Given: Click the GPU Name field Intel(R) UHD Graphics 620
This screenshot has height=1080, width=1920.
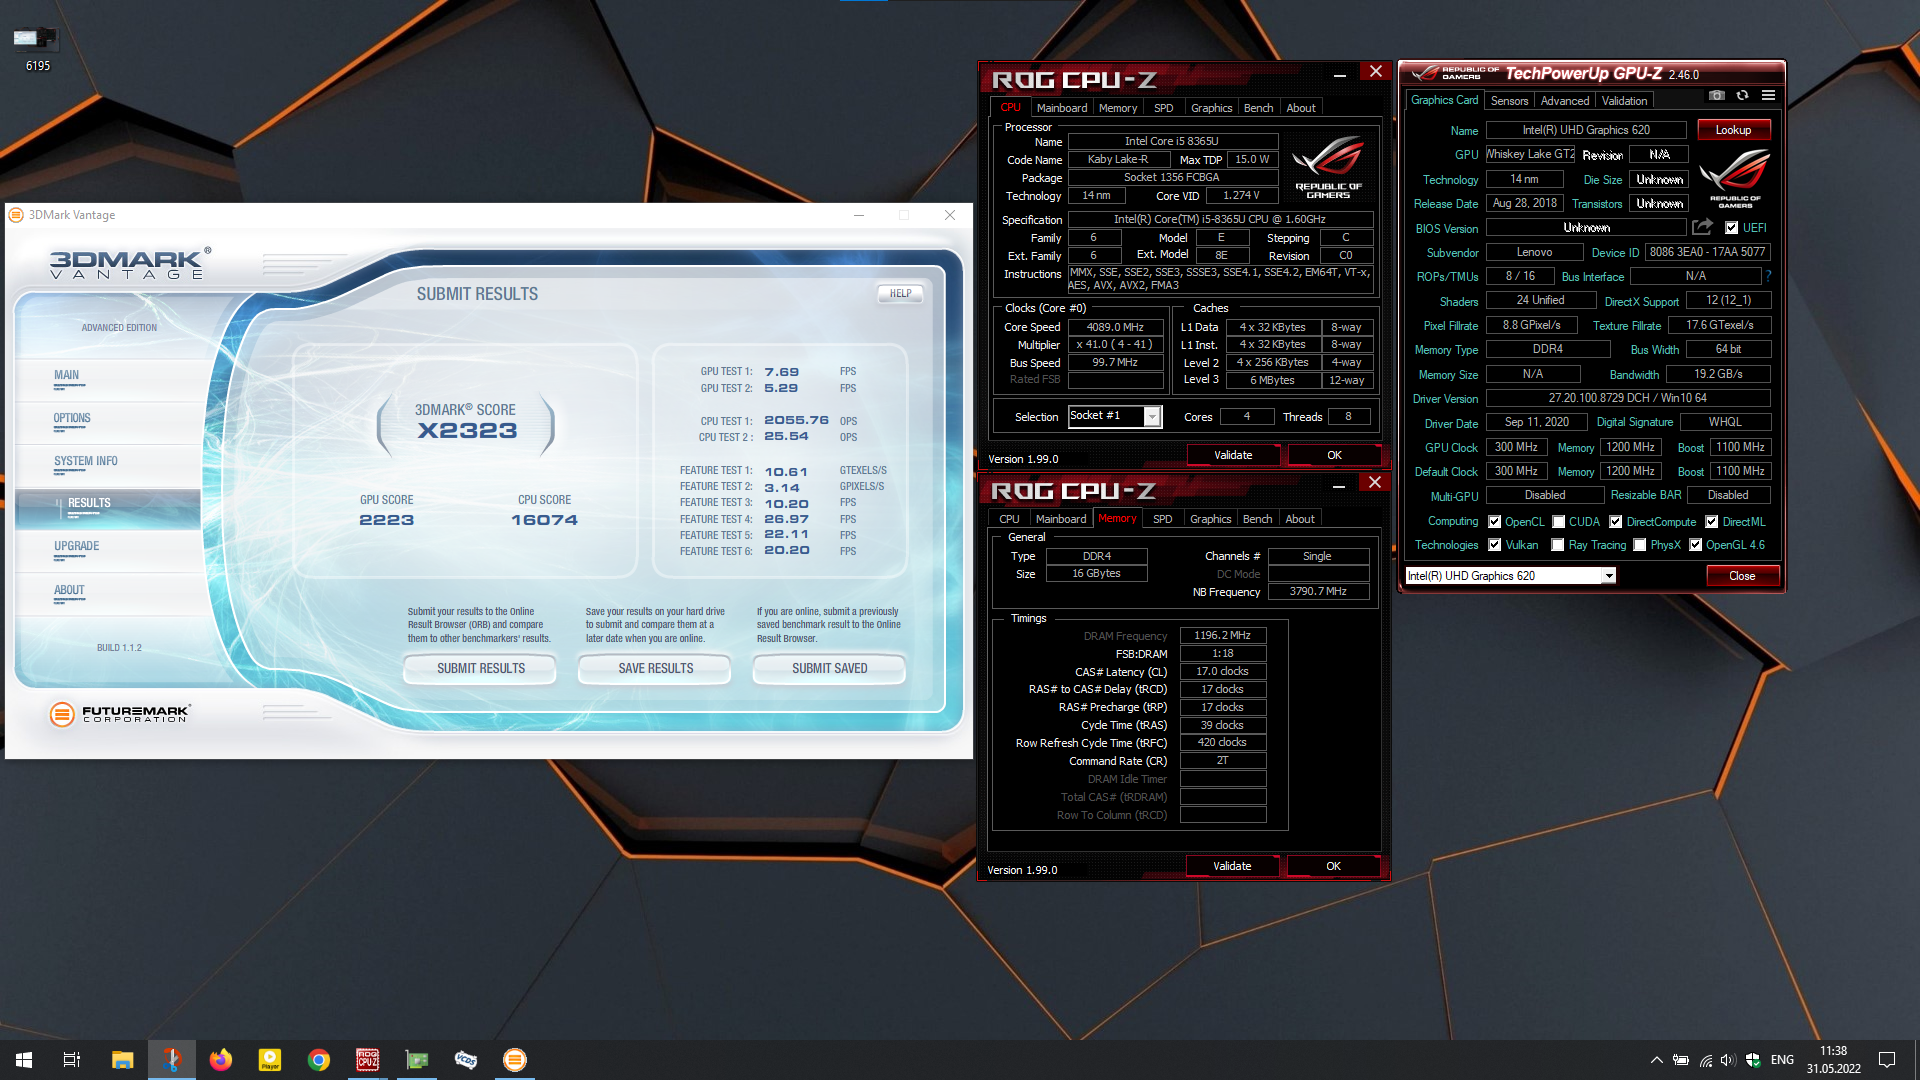Looking at the screenshot, I should click(x=1586, y=130).
